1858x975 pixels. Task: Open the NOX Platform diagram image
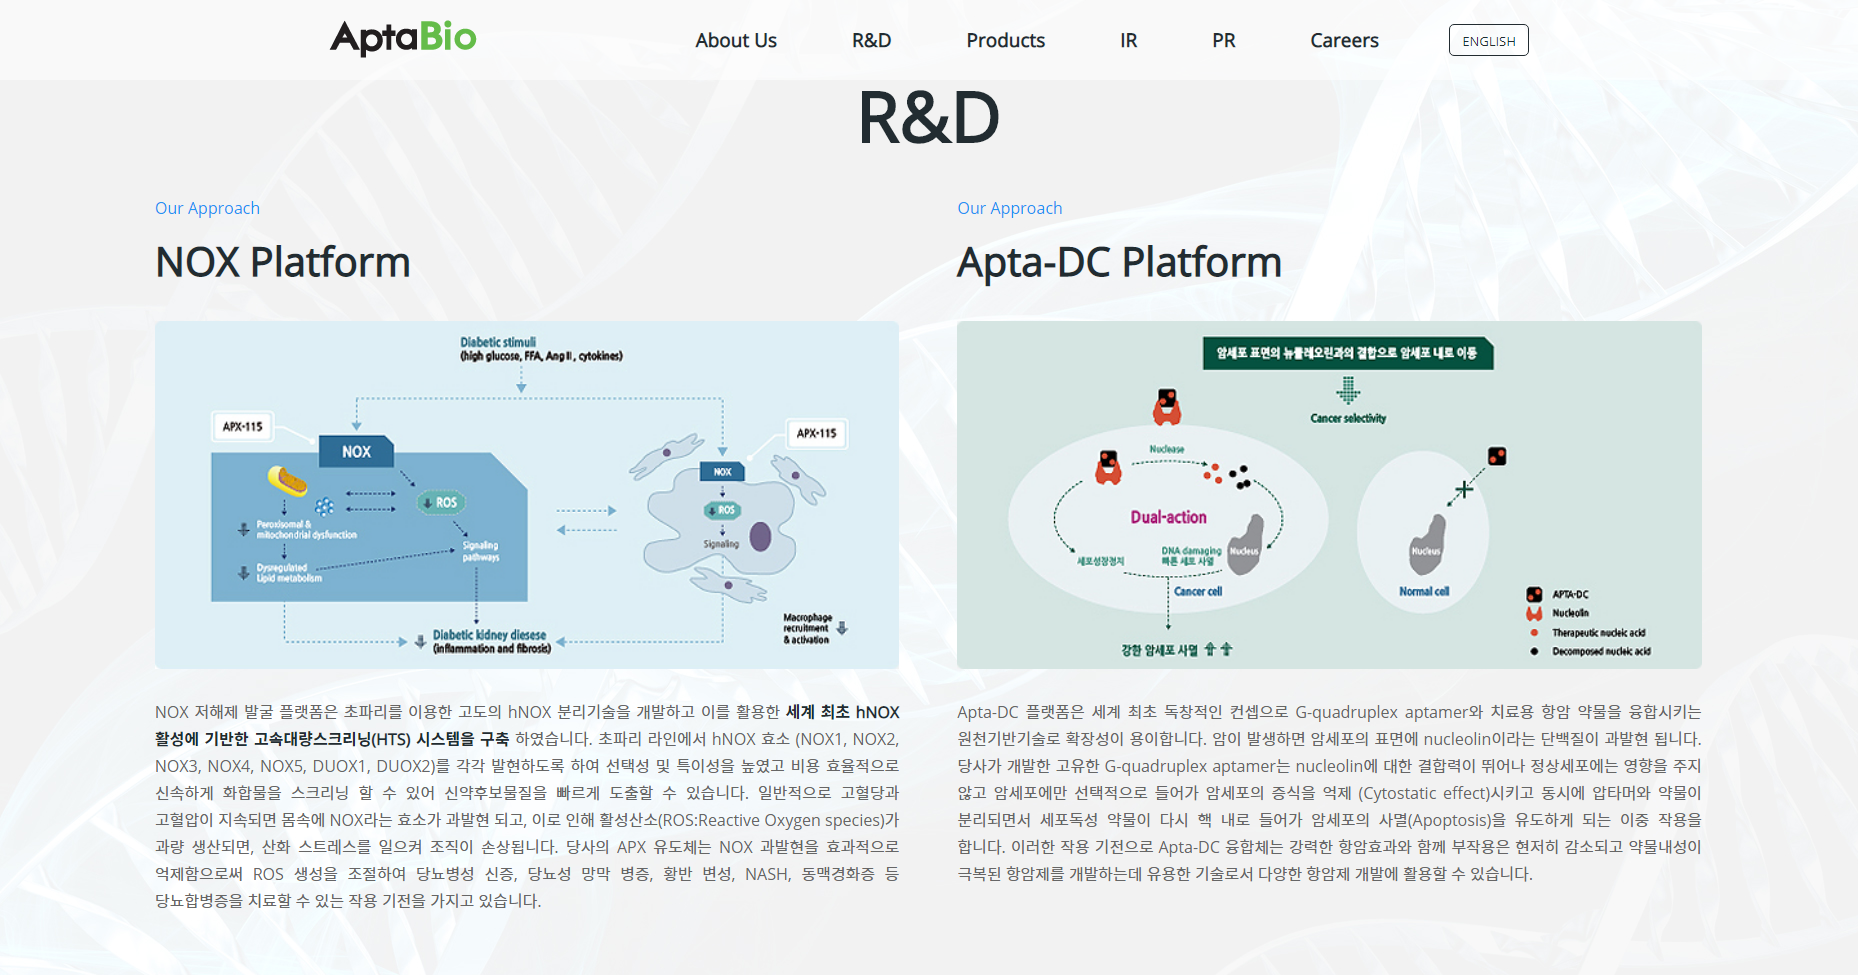(527, 495)
